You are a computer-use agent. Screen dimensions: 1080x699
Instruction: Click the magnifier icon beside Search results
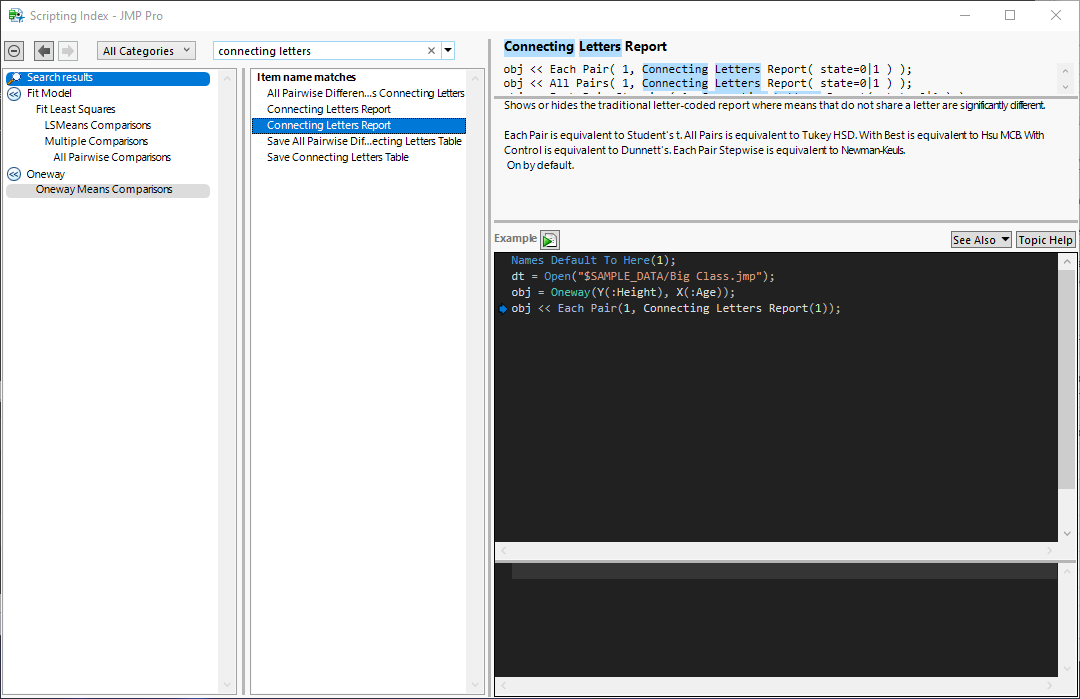pos(15,78)
